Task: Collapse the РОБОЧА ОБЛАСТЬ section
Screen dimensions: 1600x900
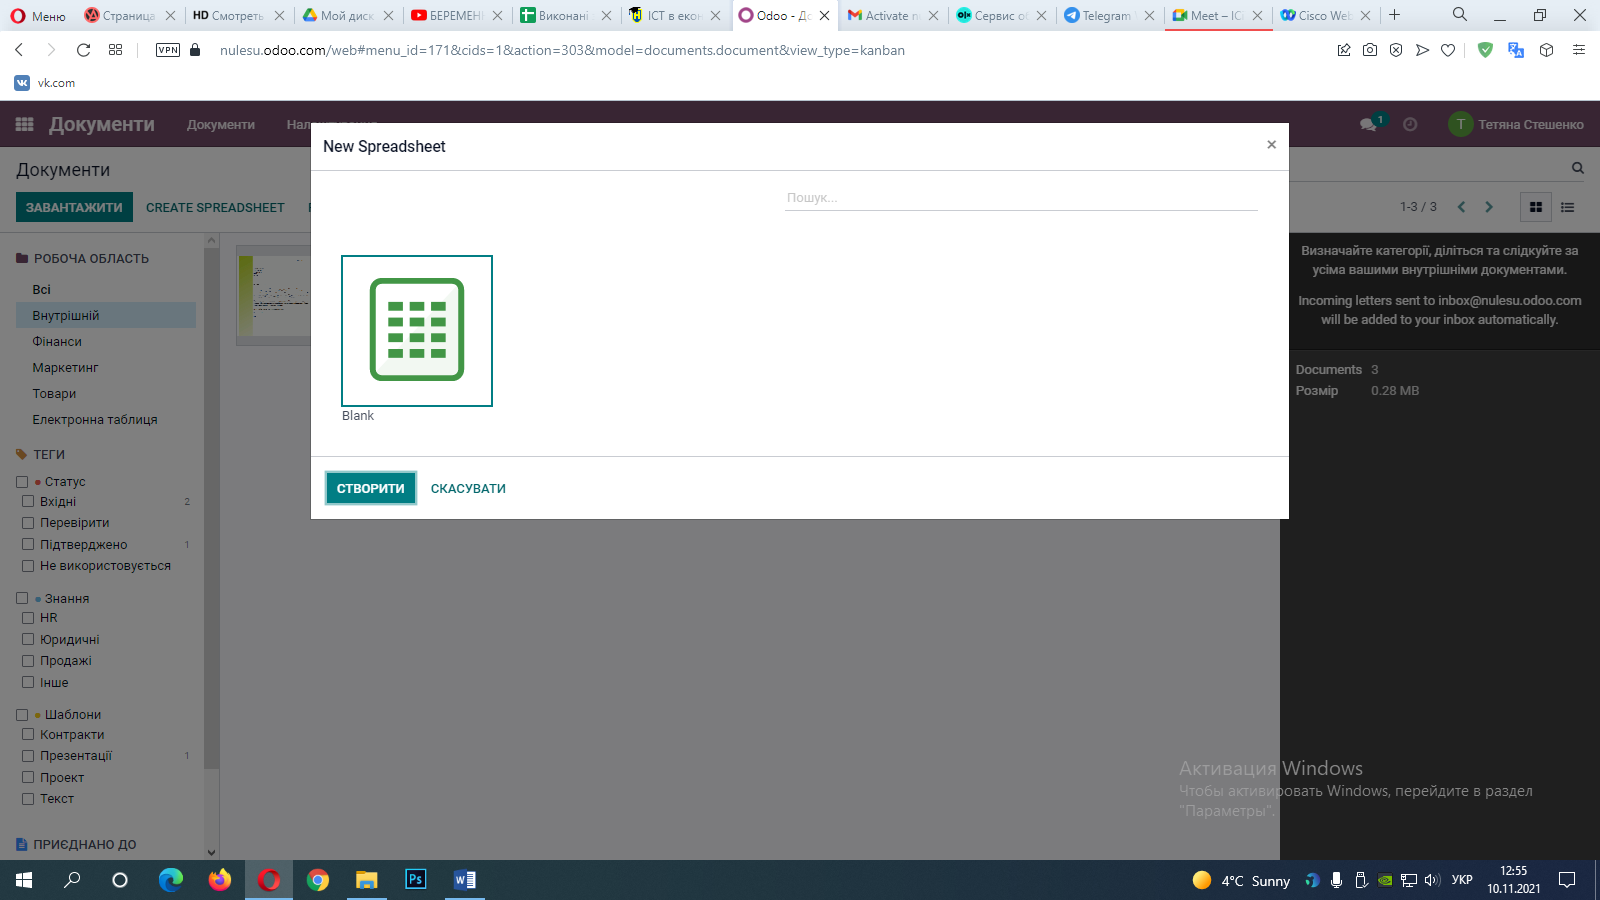Action: (x=83, y=258)
